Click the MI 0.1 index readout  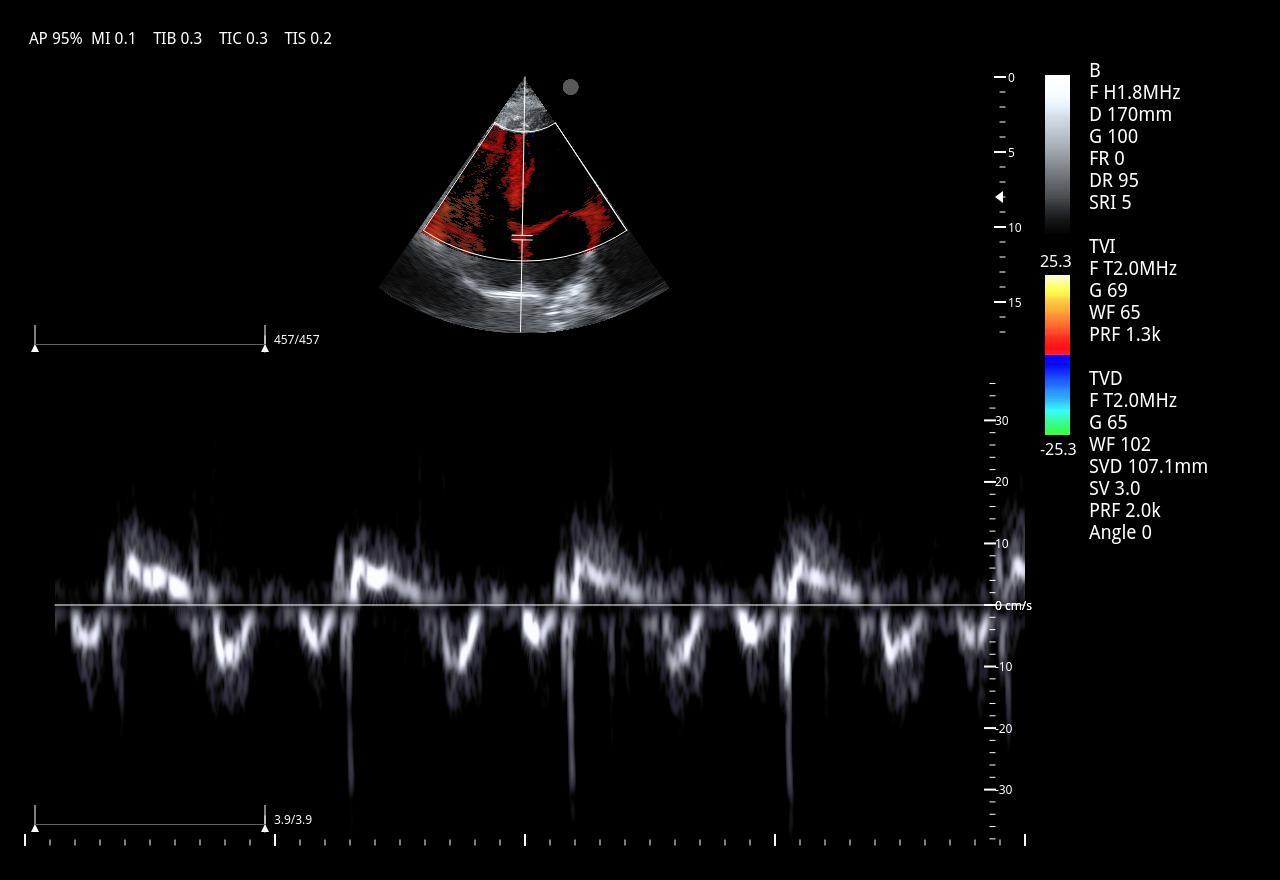(x=113, y=38)
